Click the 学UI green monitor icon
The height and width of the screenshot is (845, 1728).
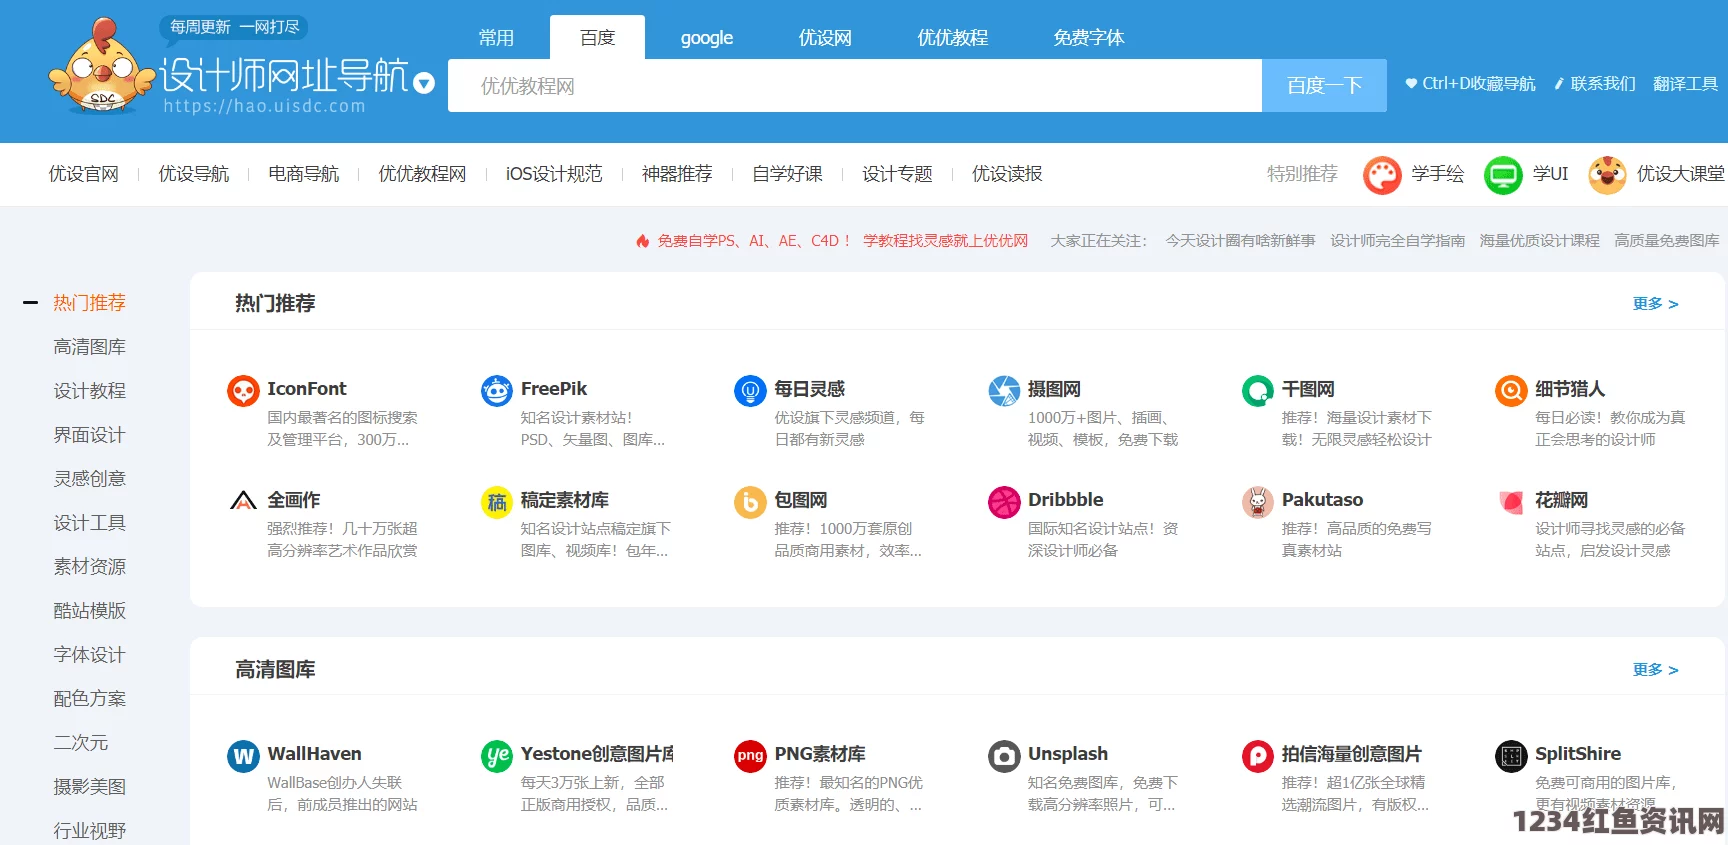click(1503, 175)
